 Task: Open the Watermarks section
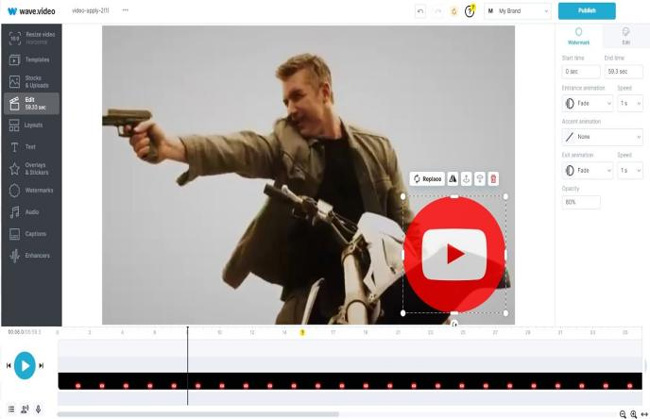tap(32, 190)
